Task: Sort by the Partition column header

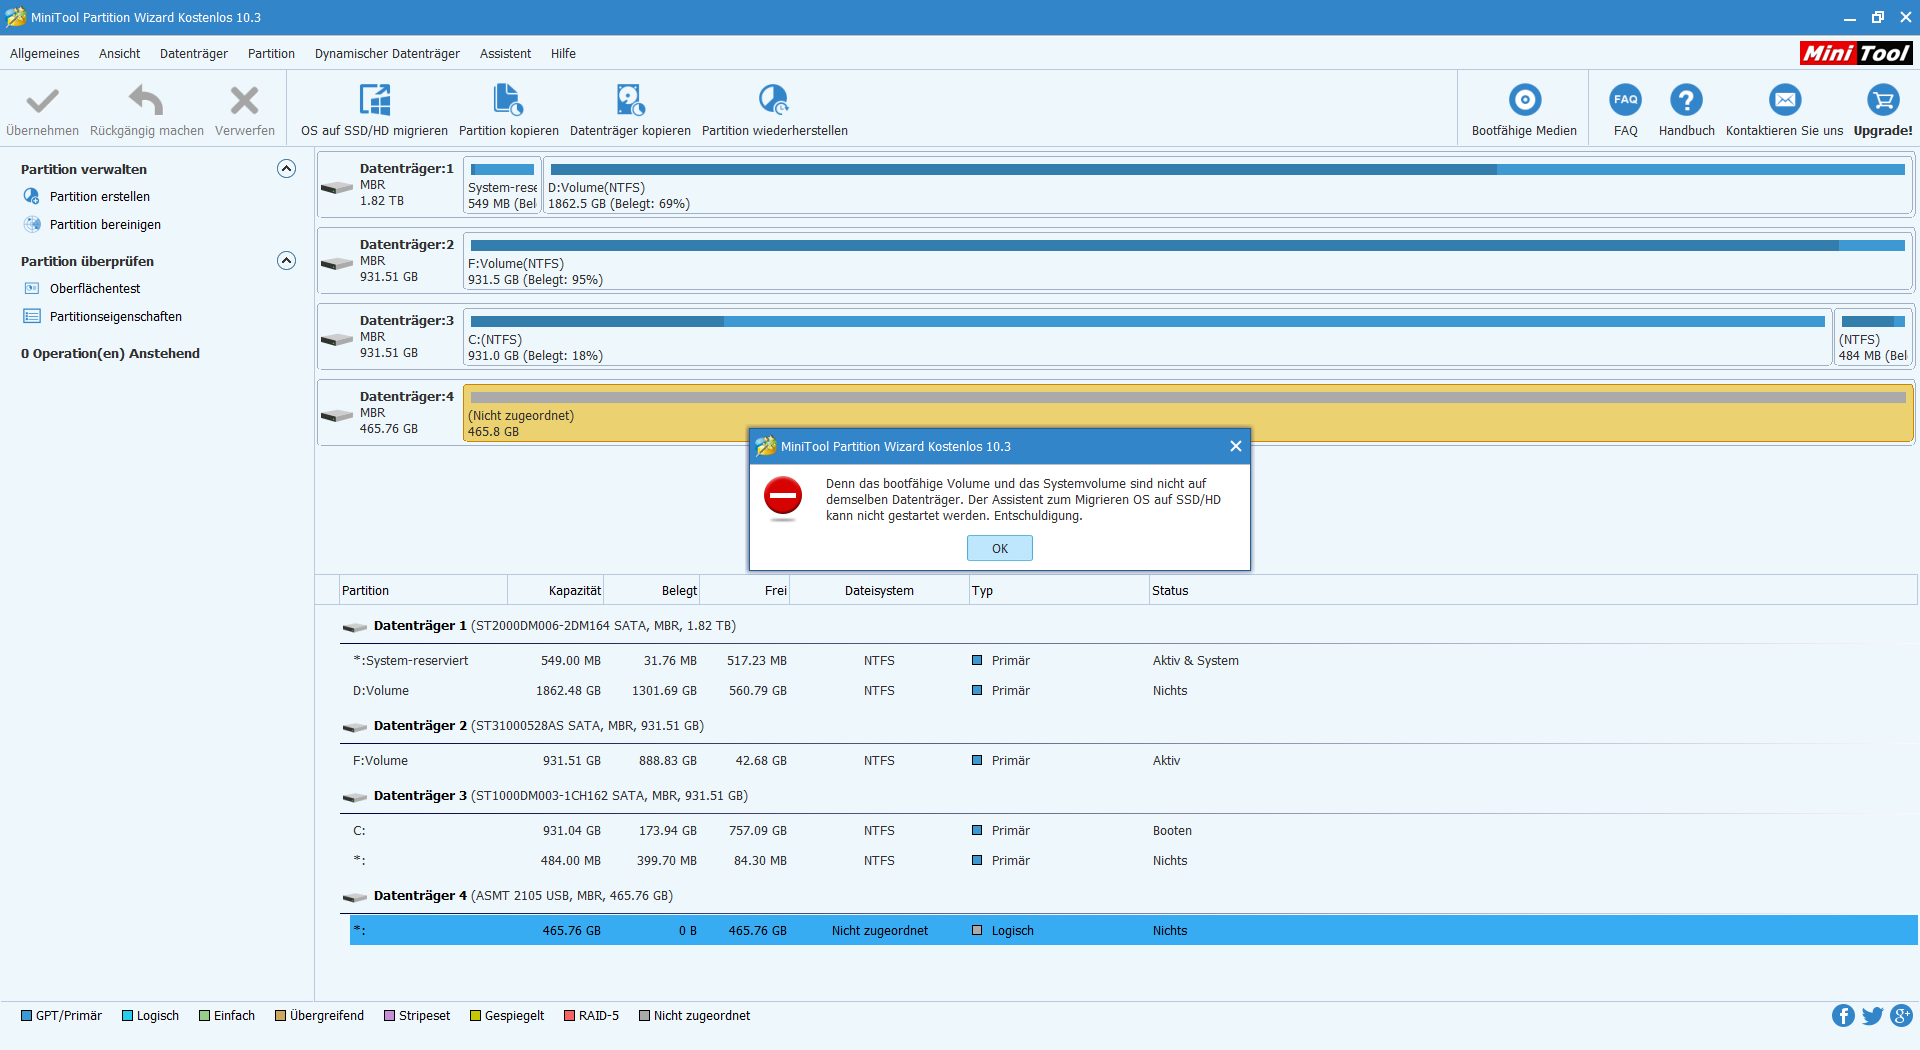Action: tap(423, 591)
